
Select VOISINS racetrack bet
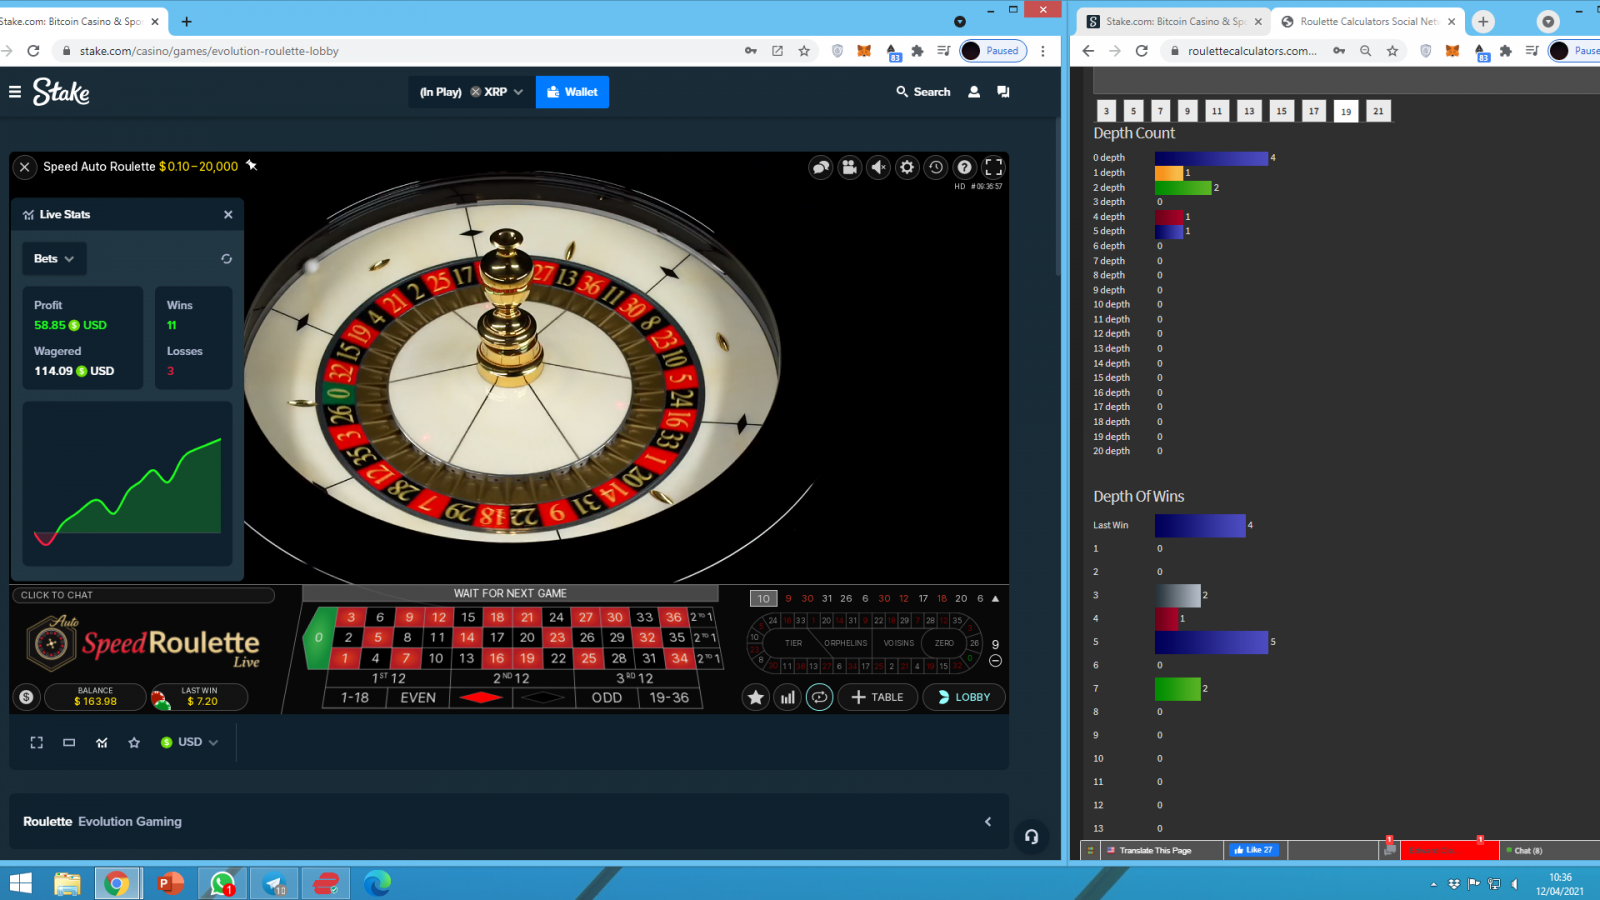pyautogui.click(x=898, y=643)
